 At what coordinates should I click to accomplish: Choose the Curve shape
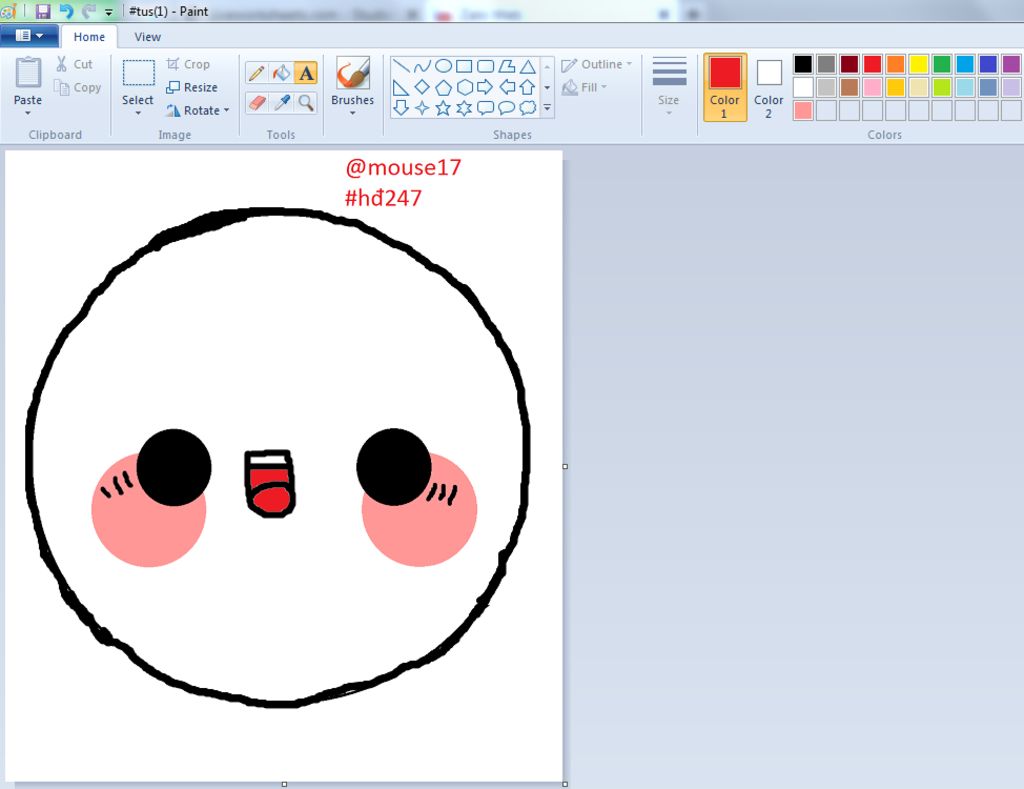pyautogui.click(x=423, y=66)
